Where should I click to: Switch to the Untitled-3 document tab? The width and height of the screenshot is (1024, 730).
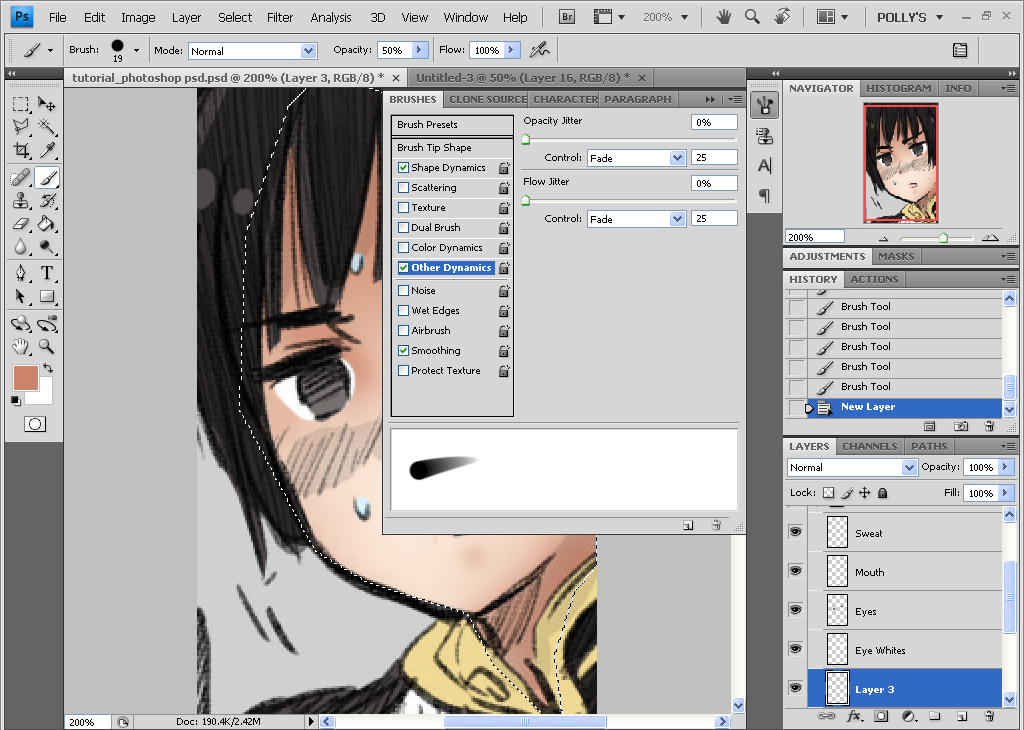tap(530, 78)
